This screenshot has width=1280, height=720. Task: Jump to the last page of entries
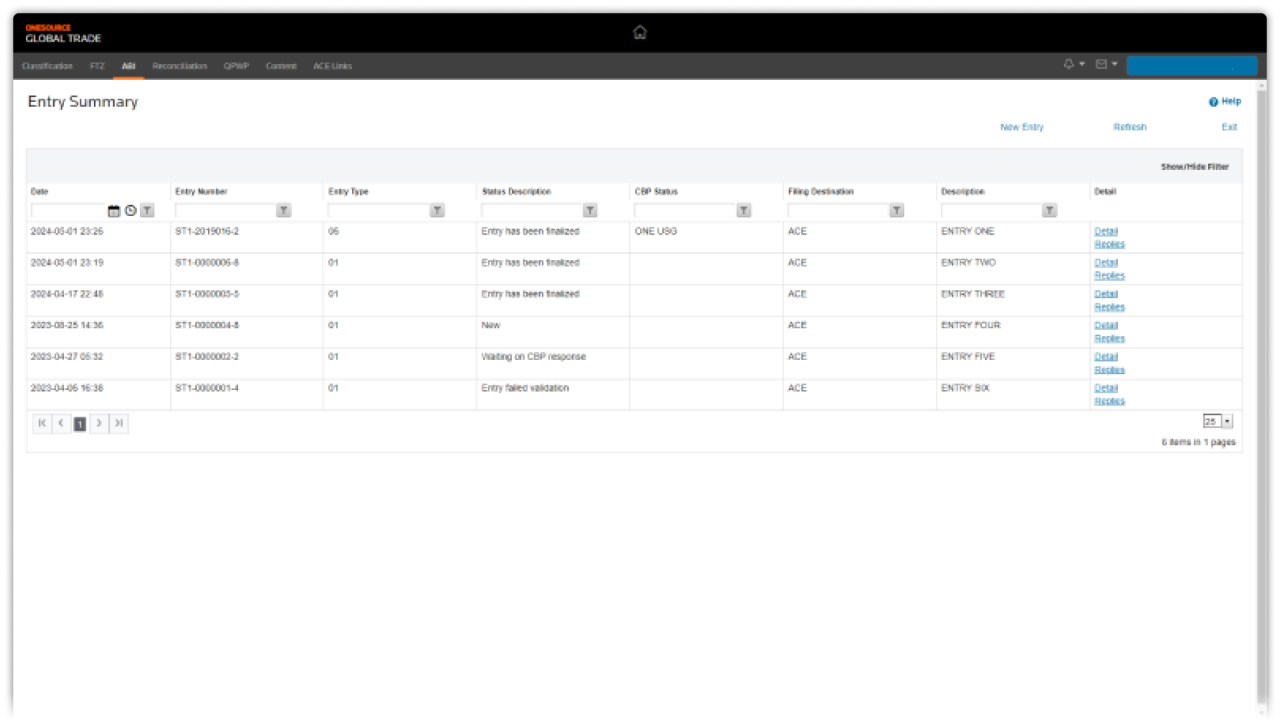click(118, 423)
